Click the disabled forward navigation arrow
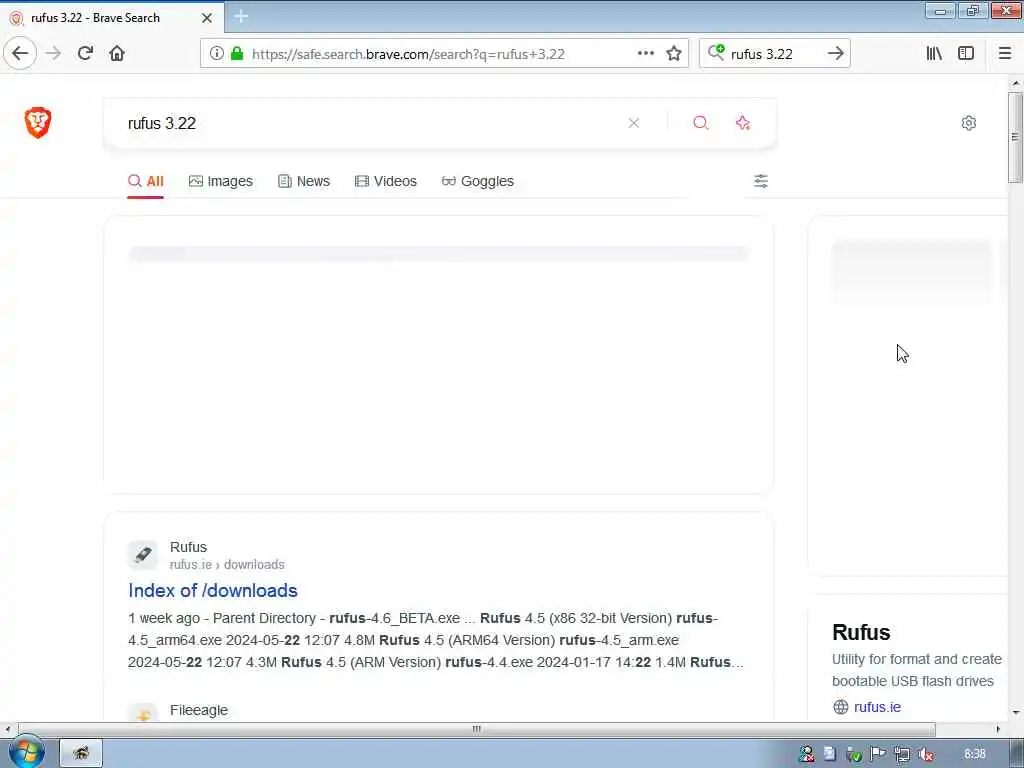The height and width of the screenshot is (768, 1024). coord(53,54)
